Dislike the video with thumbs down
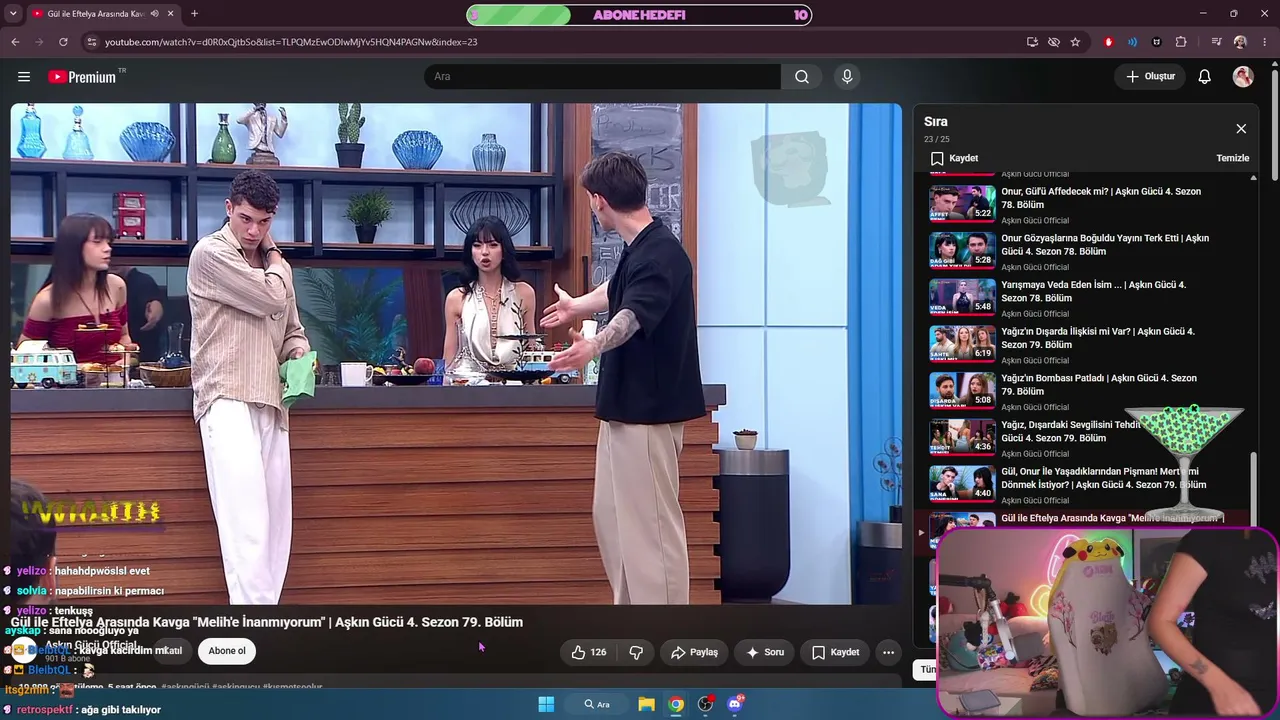The height and width of the screenshot is (720, 1280). point(636,652)
